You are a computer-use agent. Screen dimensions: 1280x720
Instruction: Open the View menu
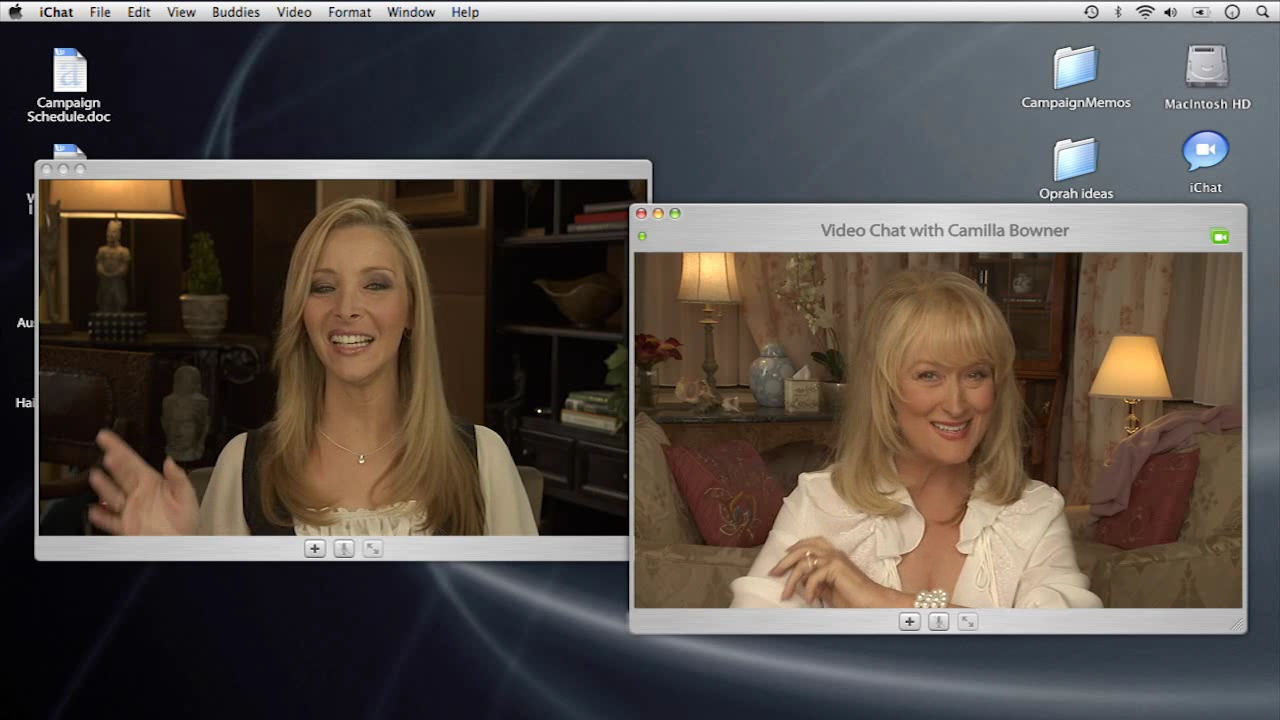(x=181, y=12)
